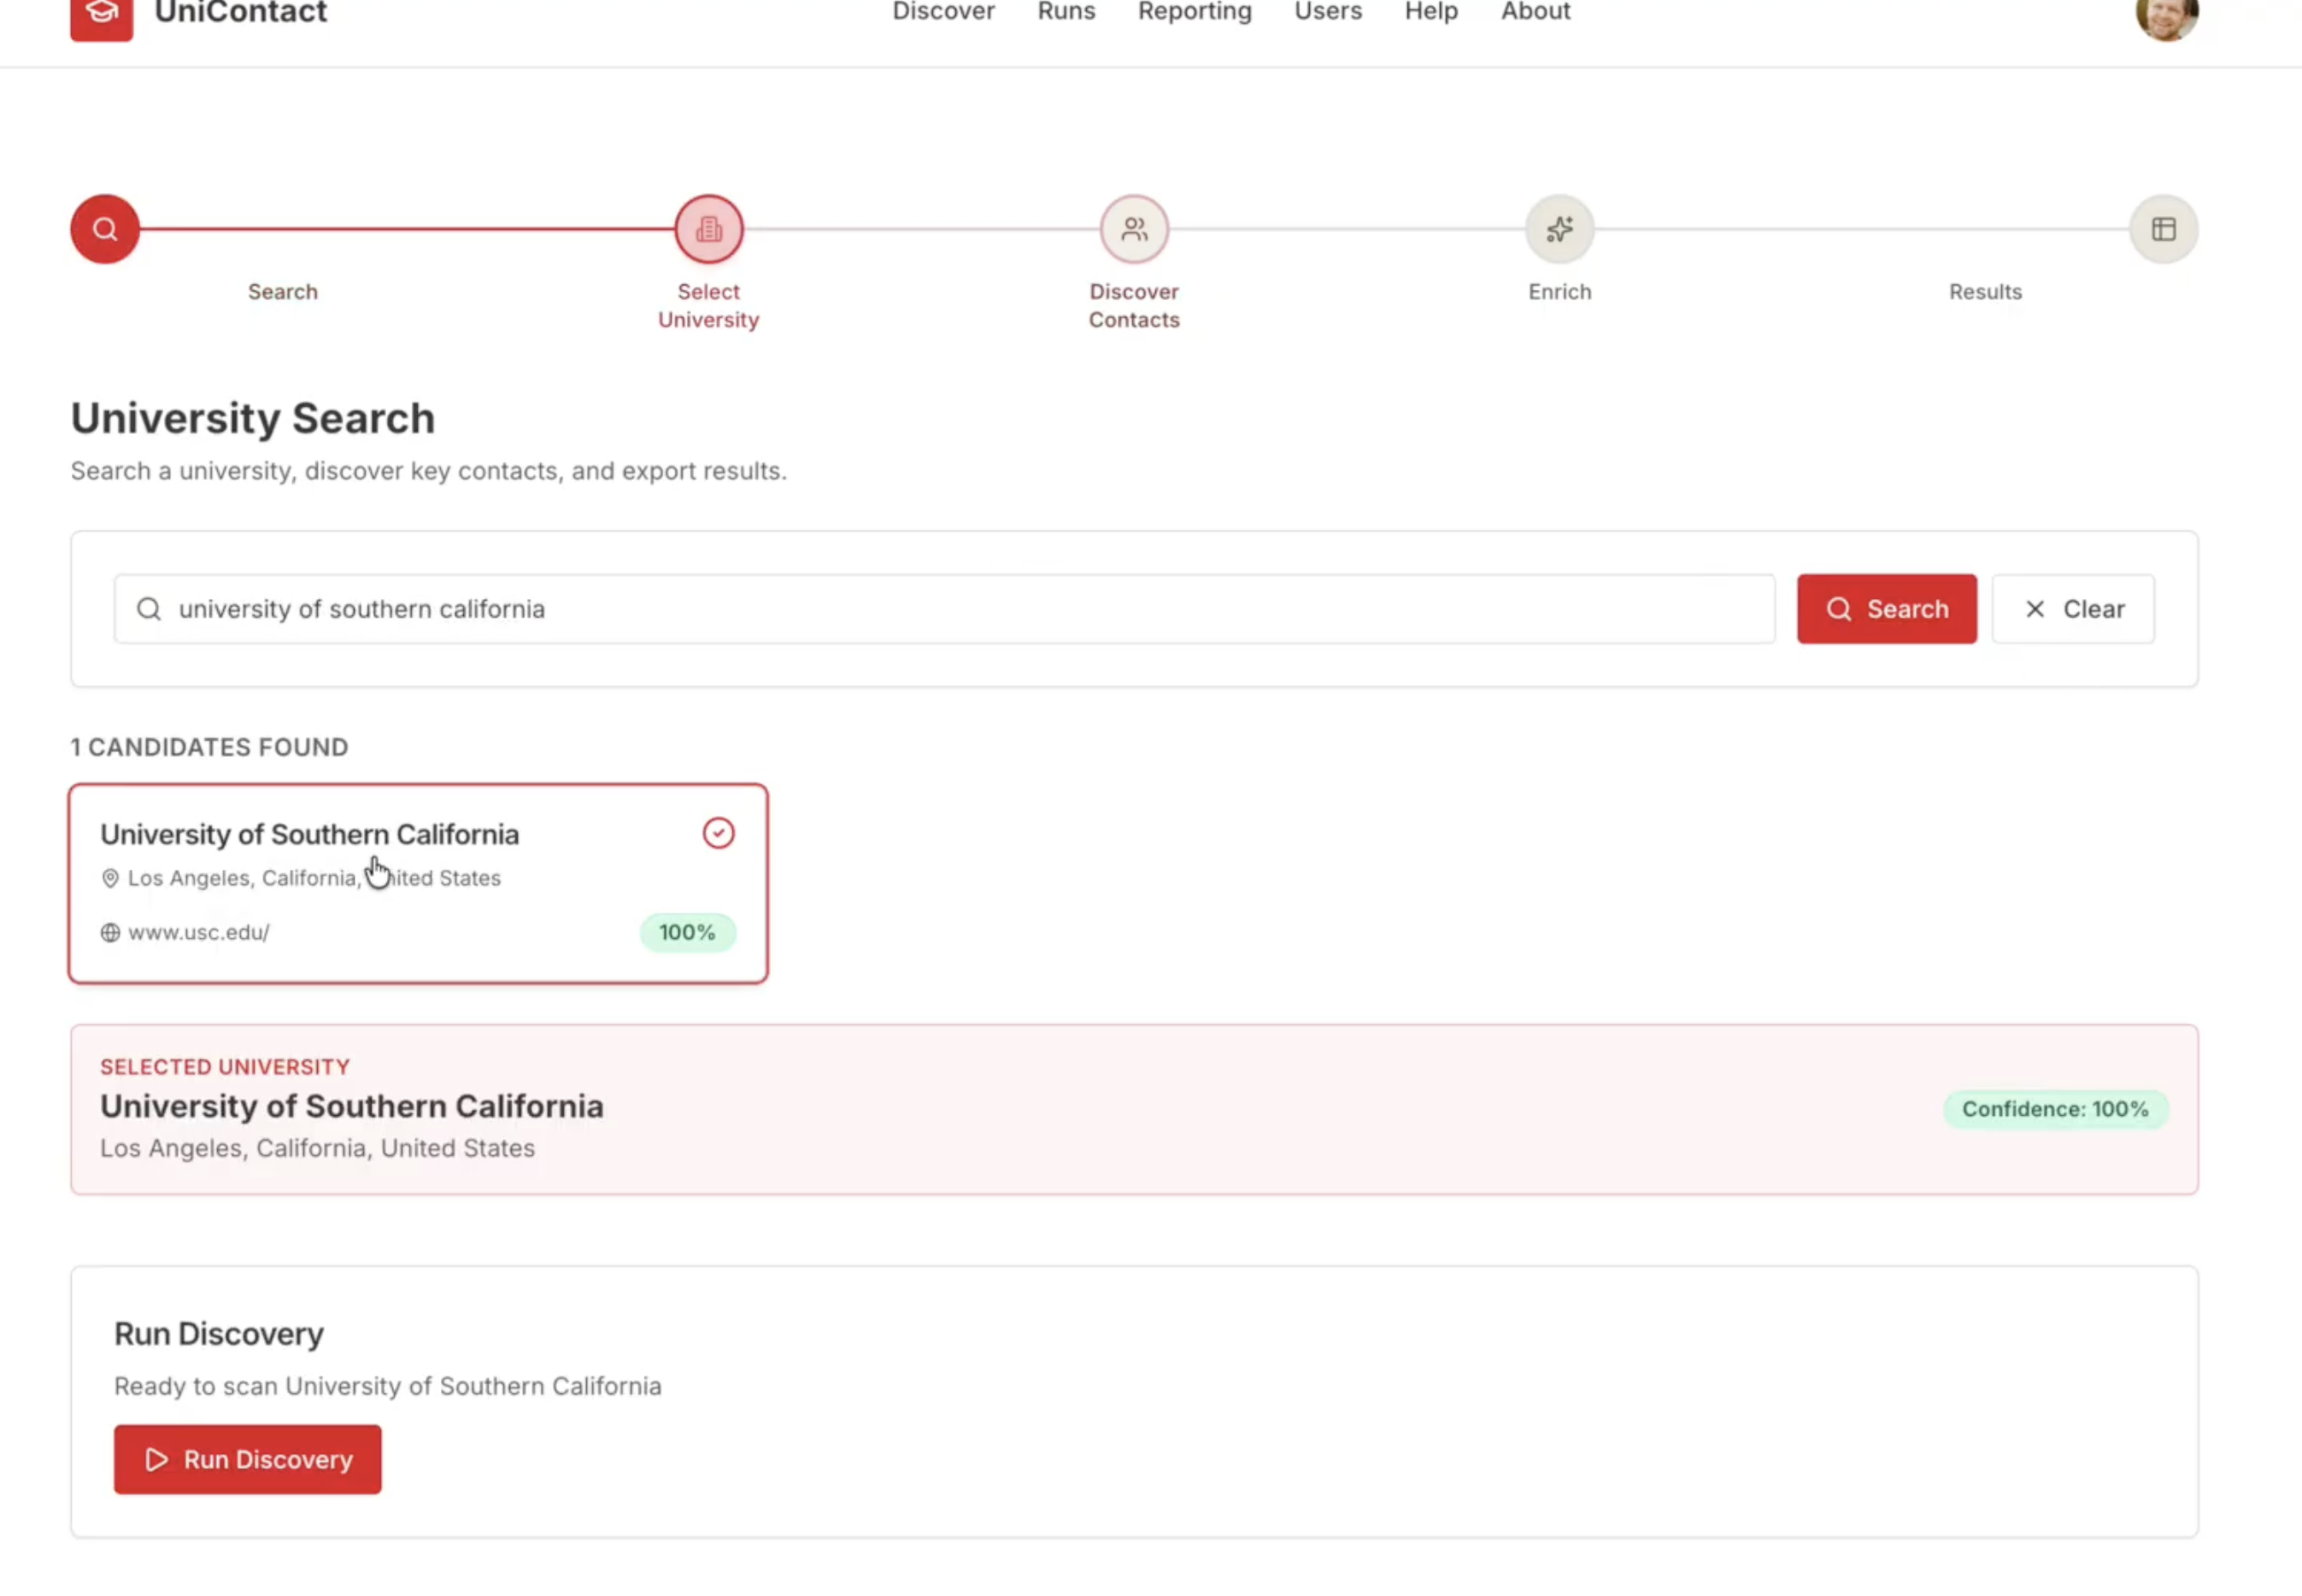
Task: Open the www.usc.edu/ link
Action: coord(198,933)
